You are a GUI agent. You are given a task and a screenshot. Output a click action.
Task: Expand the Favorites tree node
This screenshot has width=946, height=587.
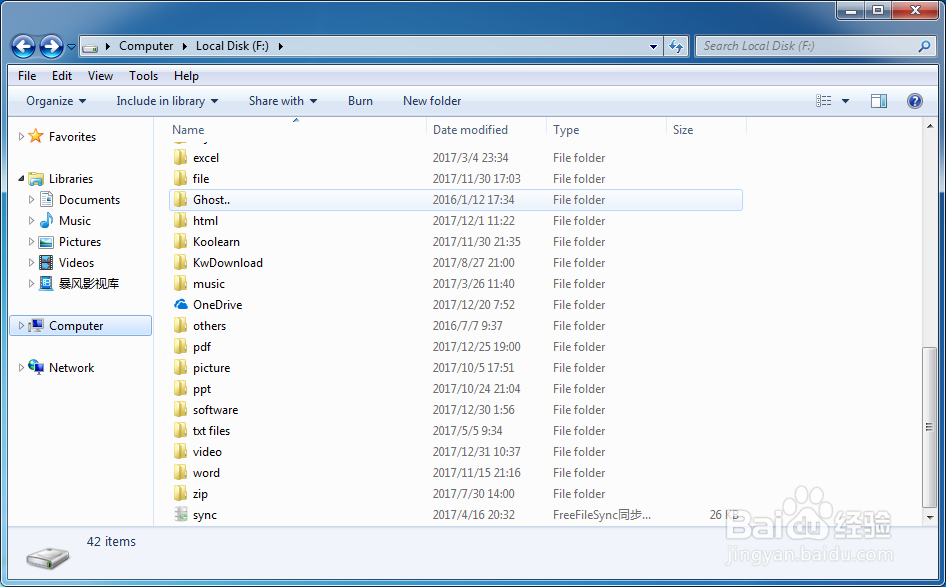coord(21,137)
